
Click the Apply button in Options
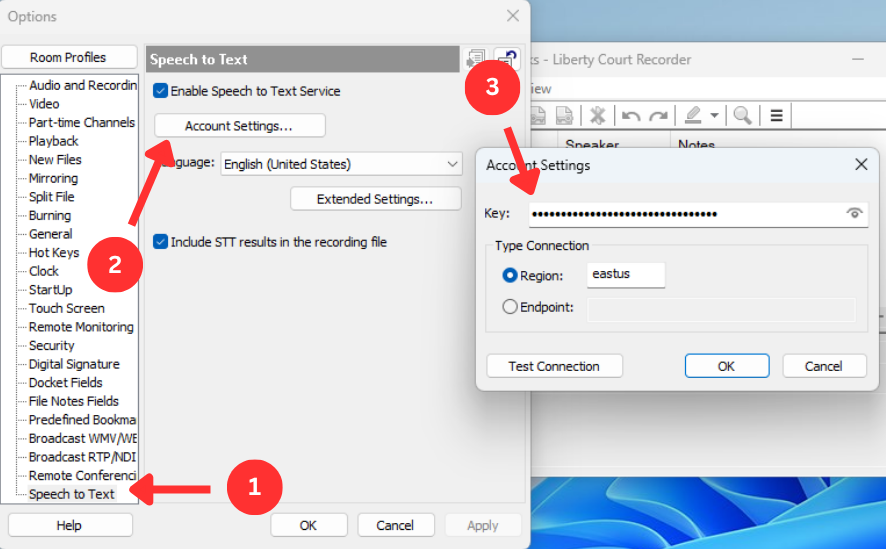[x=483, y=525]
